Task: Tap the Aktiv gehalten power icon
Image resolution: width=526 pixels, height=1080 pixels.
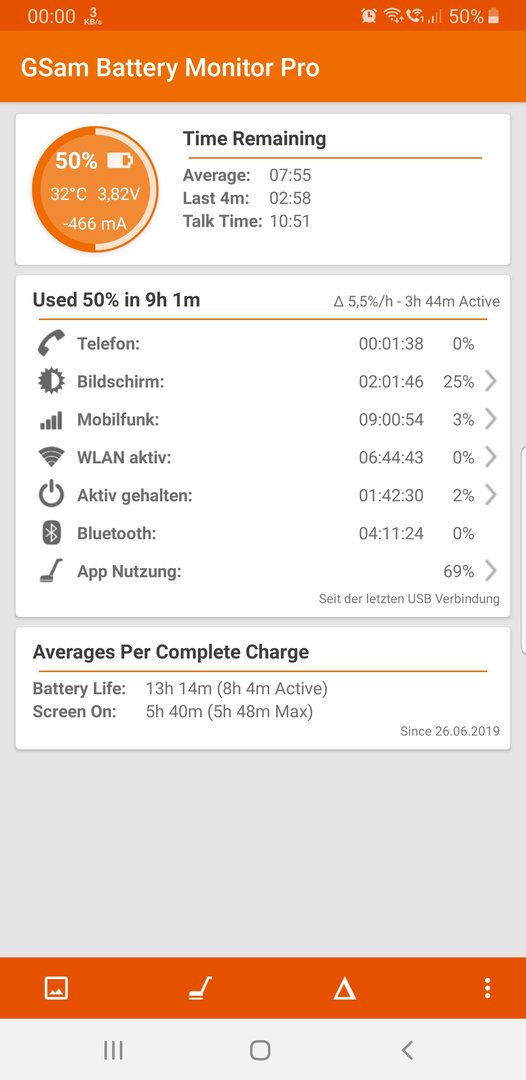Action: 52,495
